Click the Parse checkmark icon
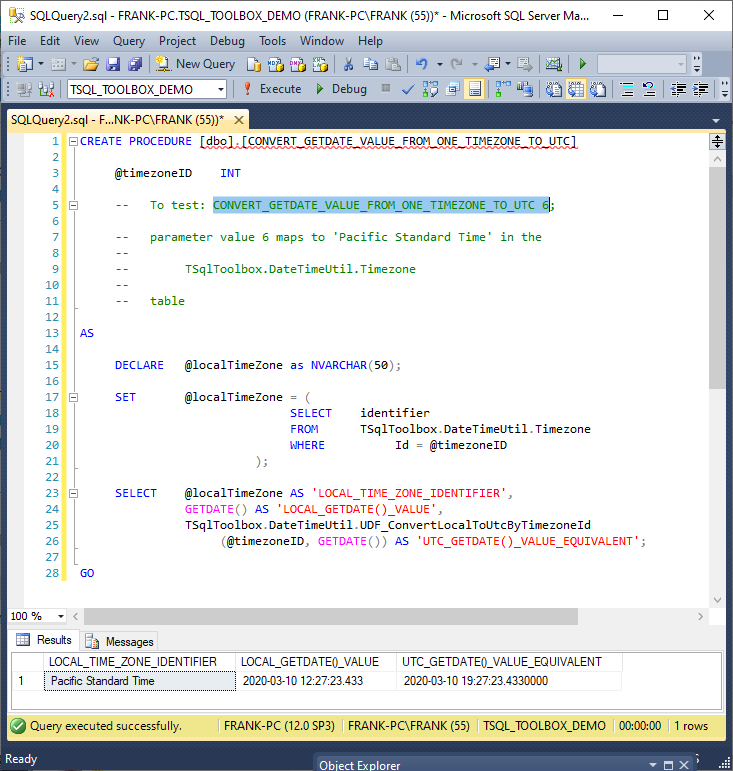This screenshot has height=771, width=733. point(408,89)
